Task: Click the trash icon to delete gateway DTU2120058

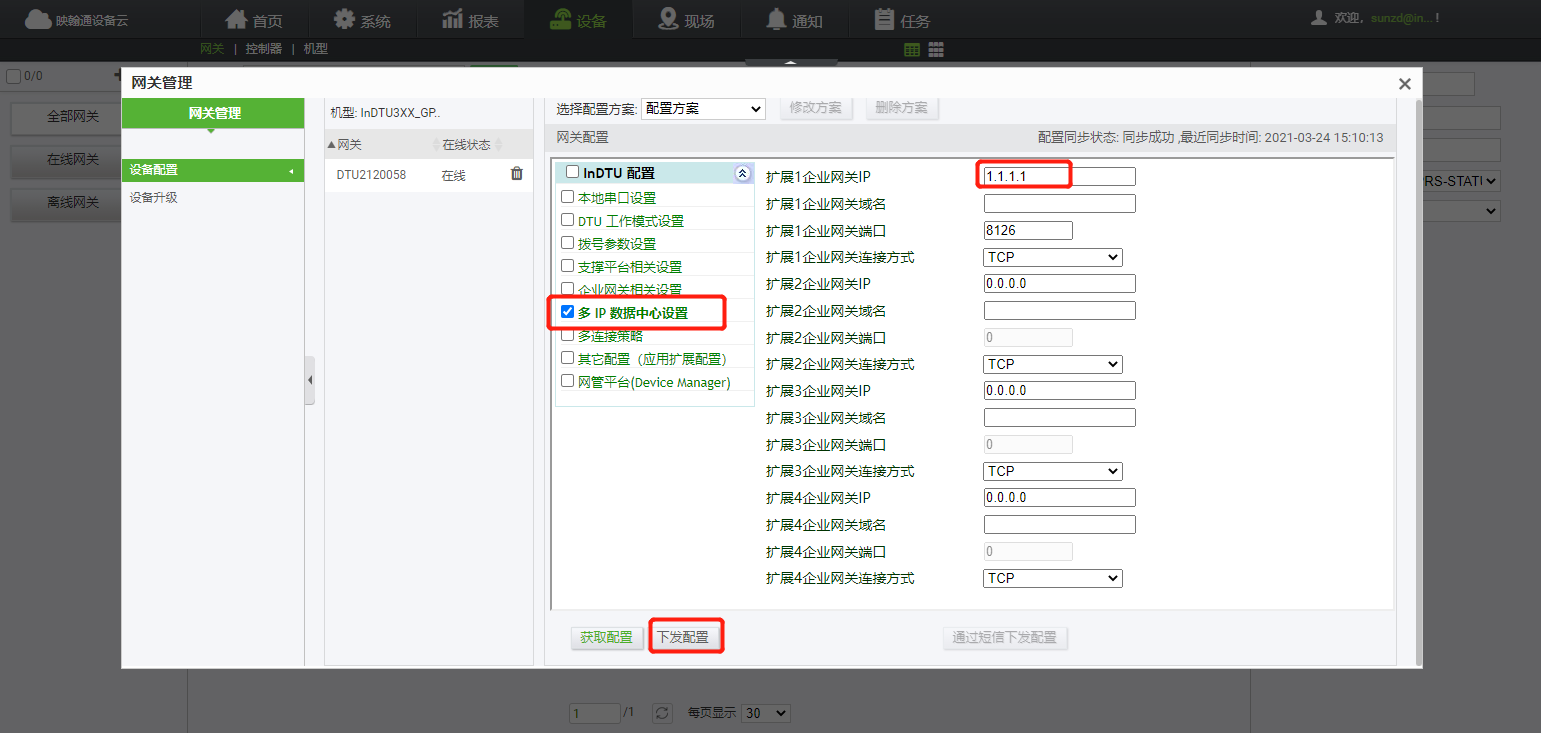Action: (516, 174)
